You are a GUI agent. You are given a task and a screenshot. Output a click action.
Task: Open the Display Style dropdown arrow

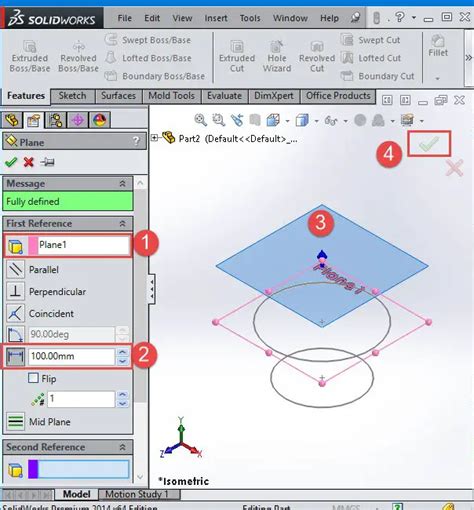[316, 121]
